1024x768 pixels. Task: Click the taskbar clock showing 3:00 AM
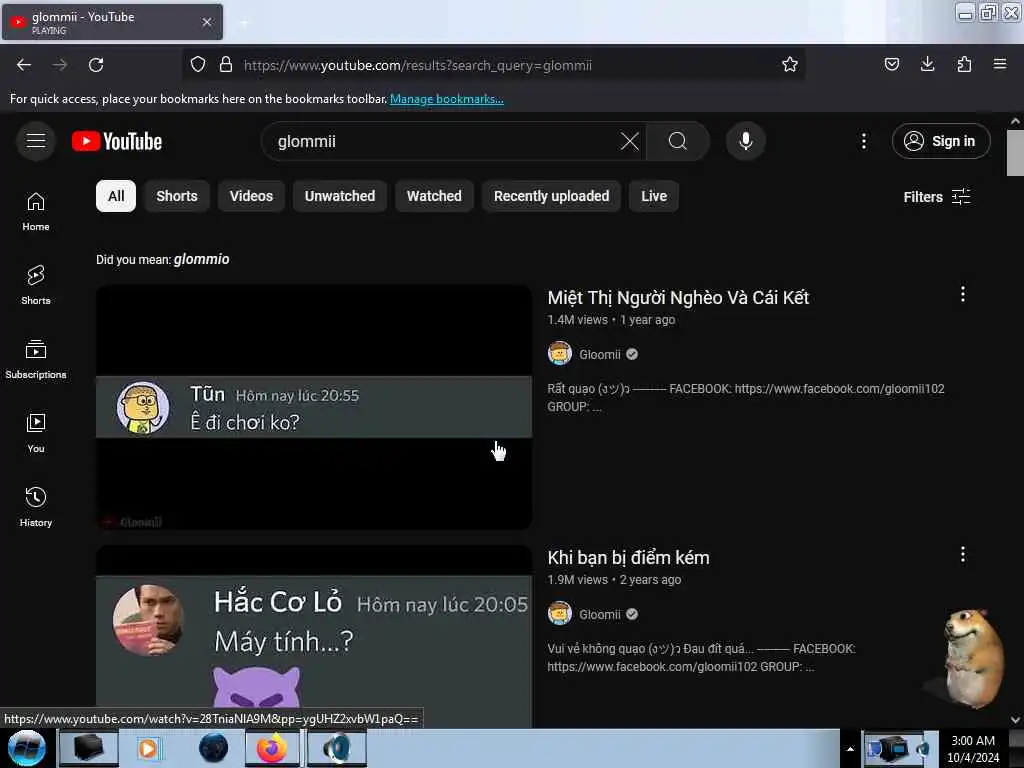[x=972, y=748]
